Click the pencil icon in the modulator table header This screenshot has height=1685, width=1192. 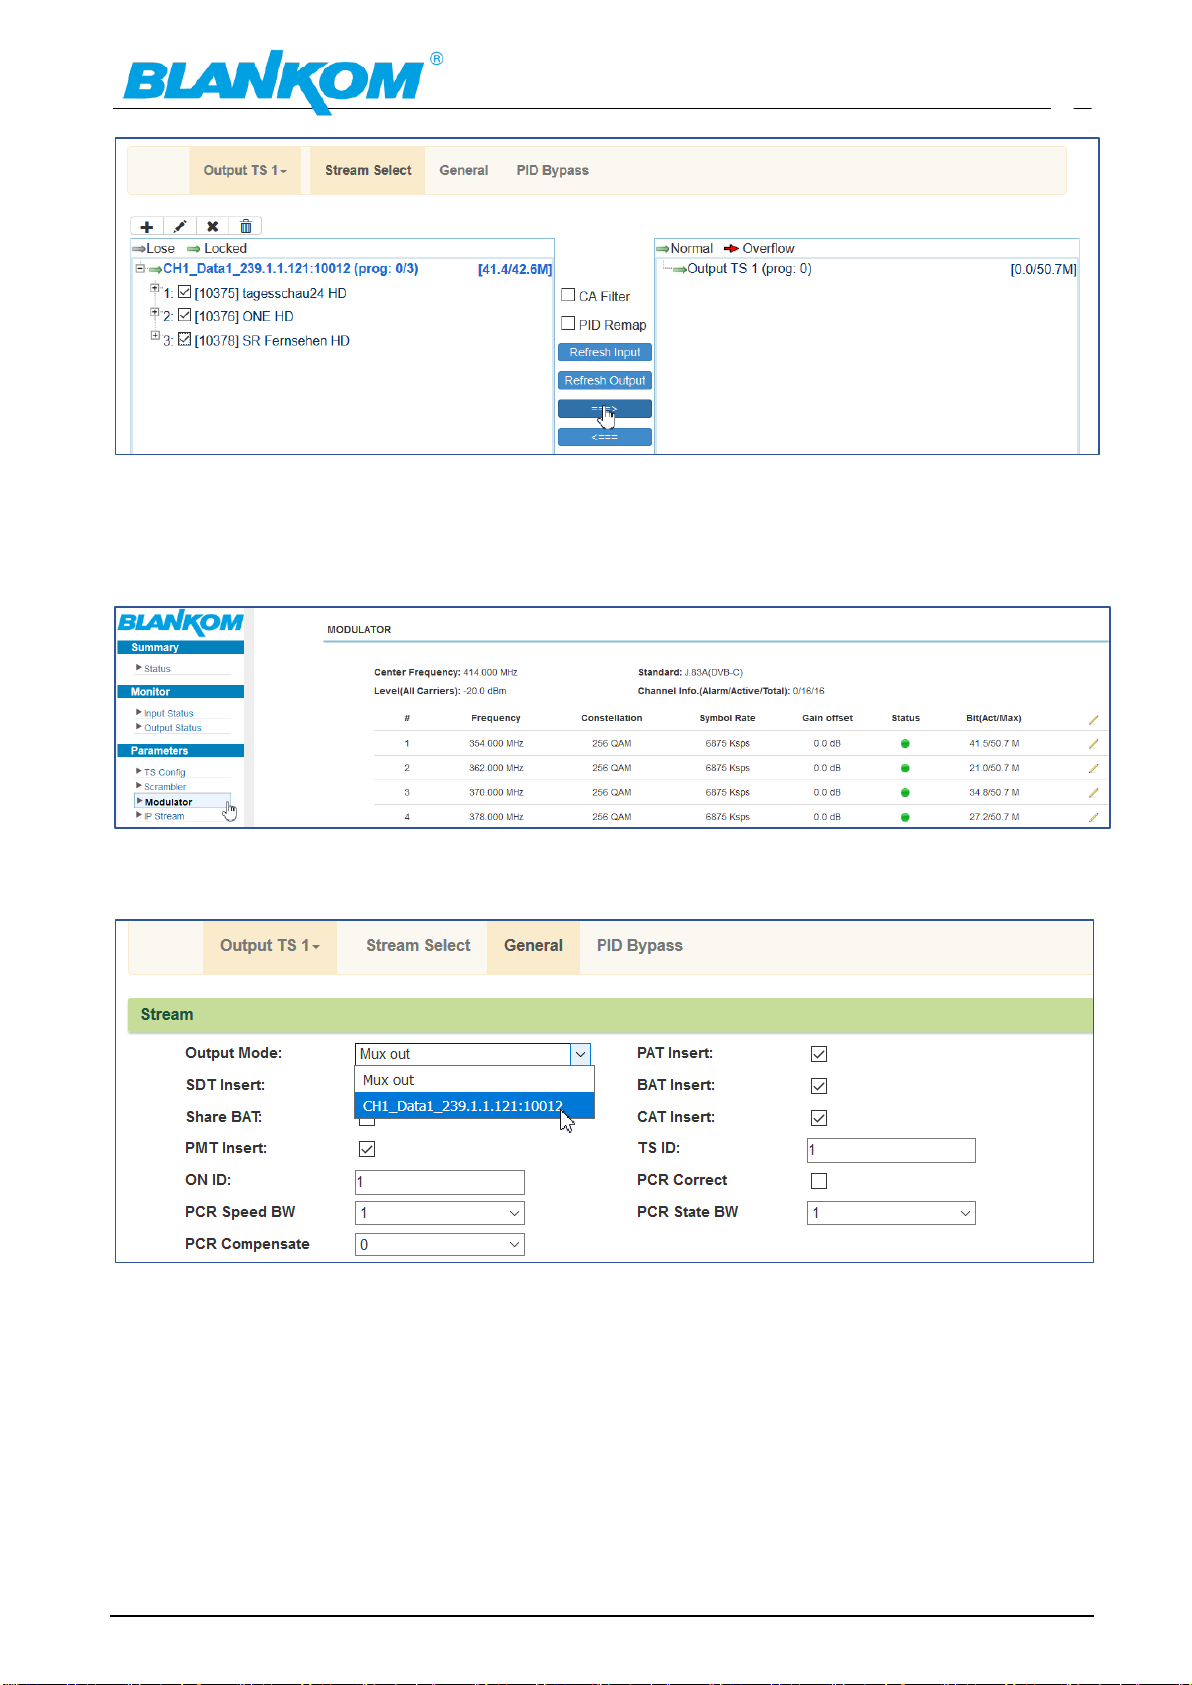(1093, 720)
